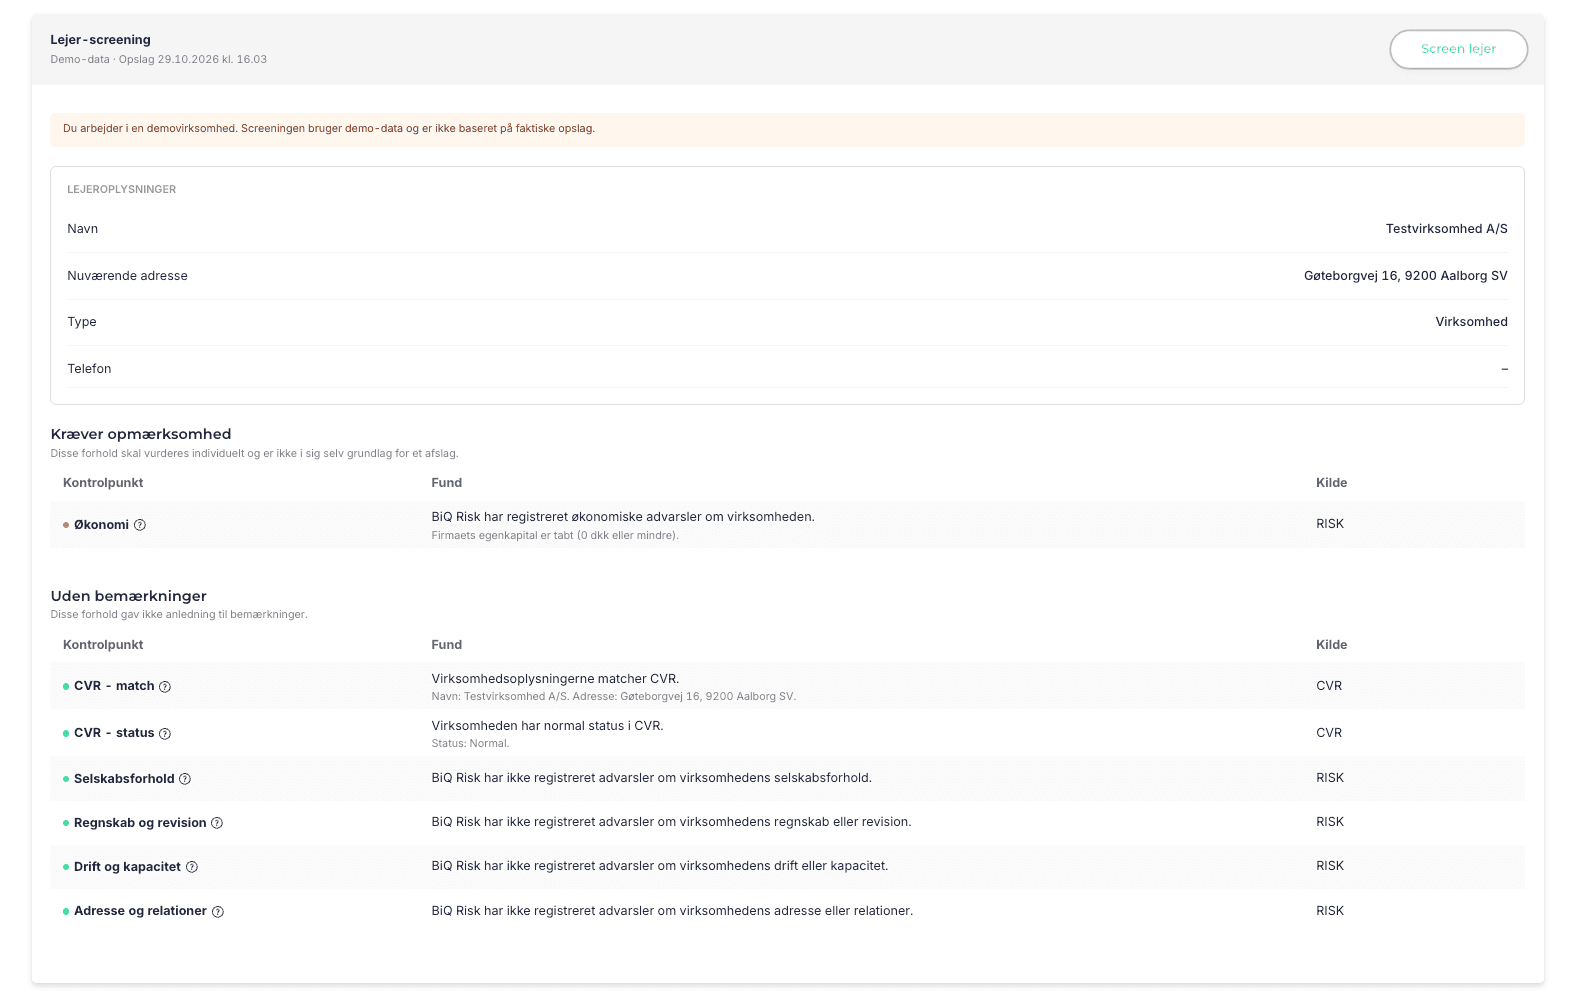
Task: Click the Screen lejer button
Action: (1458, 49)
